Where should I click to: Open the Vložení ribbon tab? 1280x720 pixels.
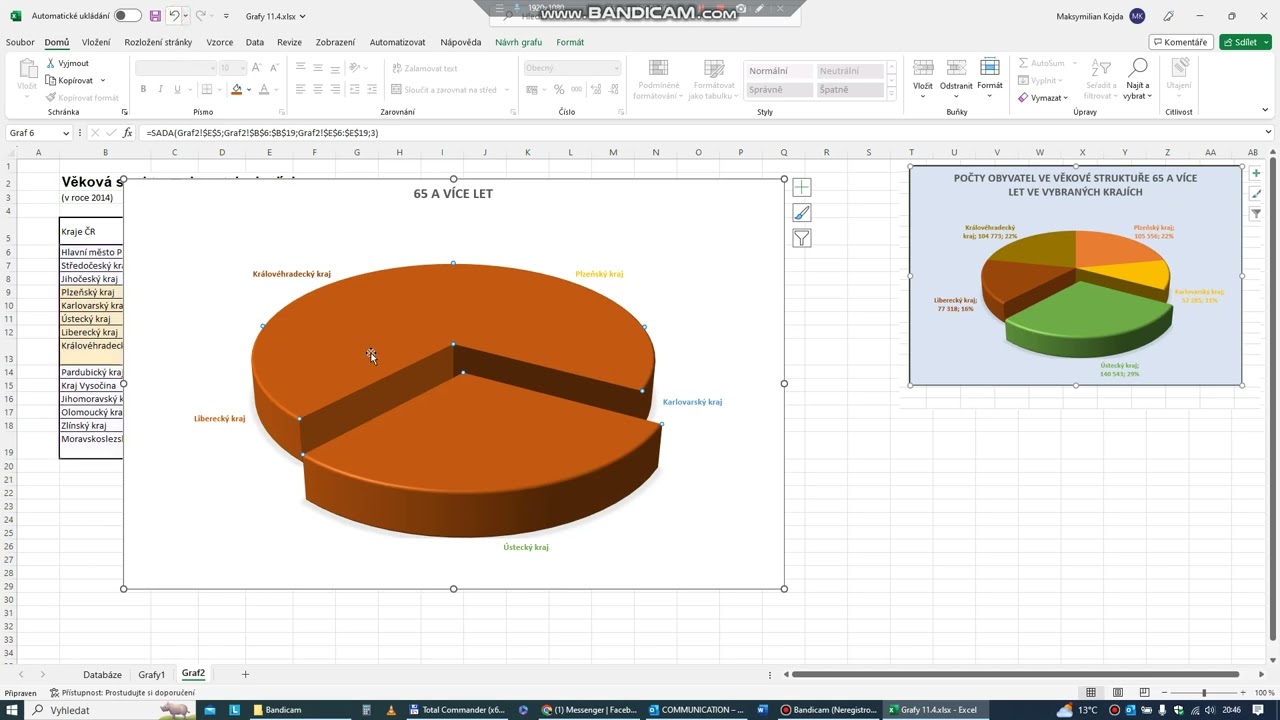click(96, 42)
